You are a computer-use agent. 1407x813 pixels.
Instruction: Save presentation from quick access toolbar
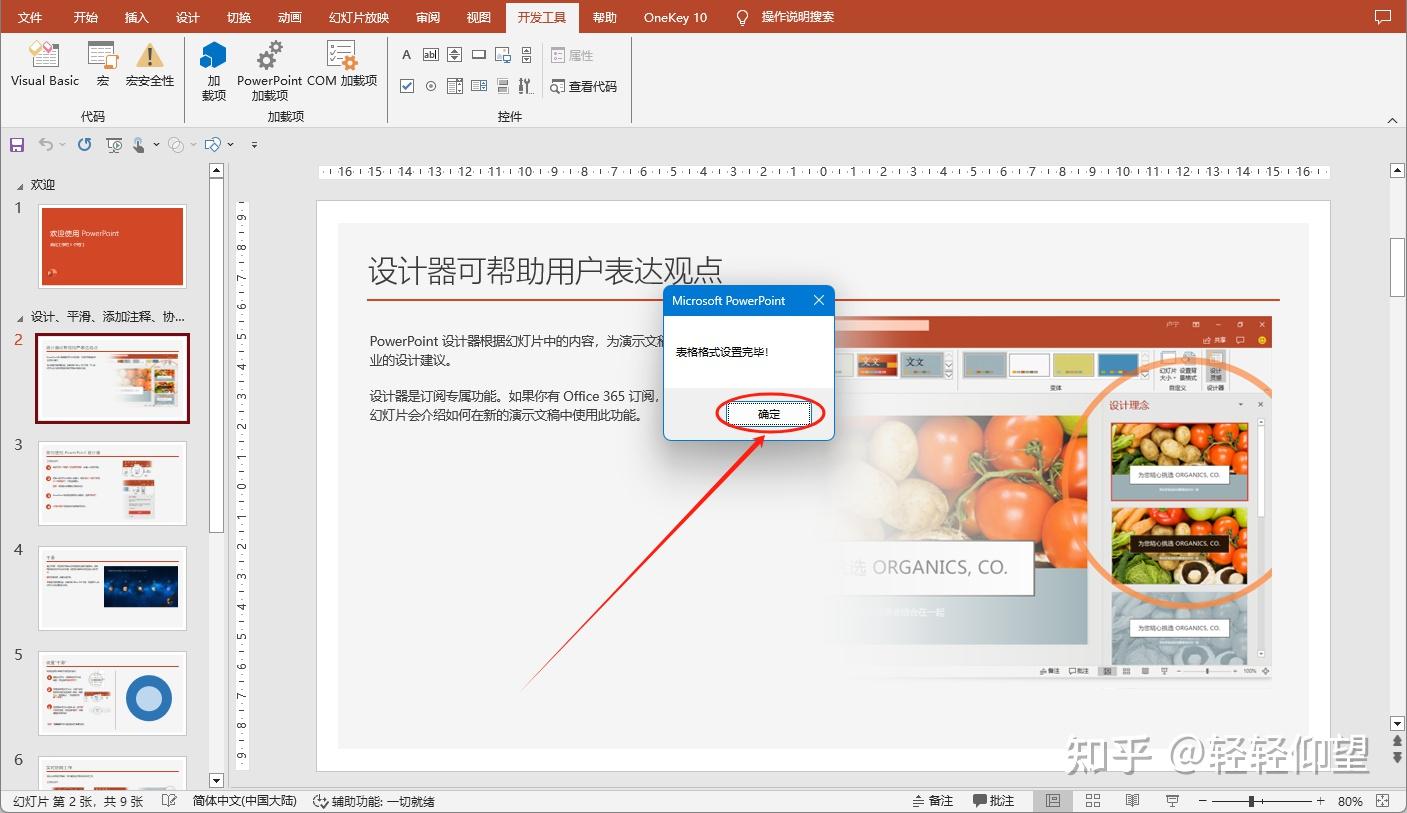[17, 145]
